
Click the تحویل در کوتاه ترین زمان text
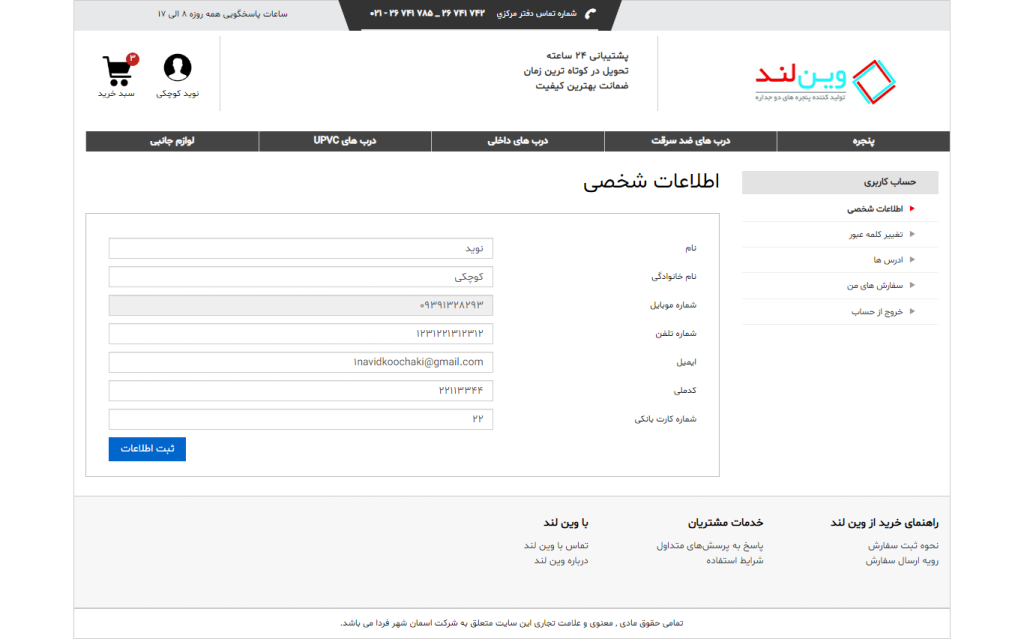[576, 71]
